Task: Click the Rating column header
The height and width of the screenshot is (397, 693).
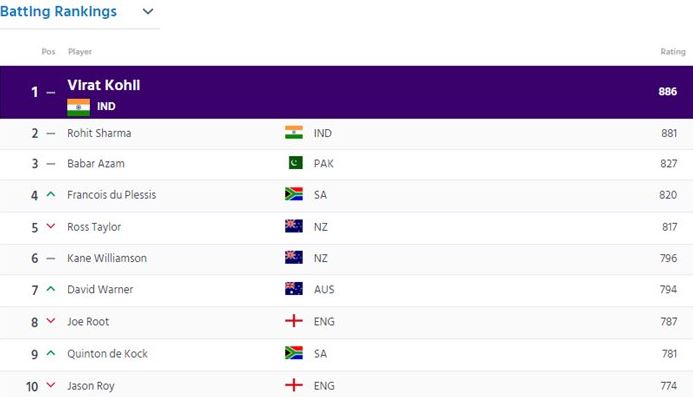Action: [673, 52]
